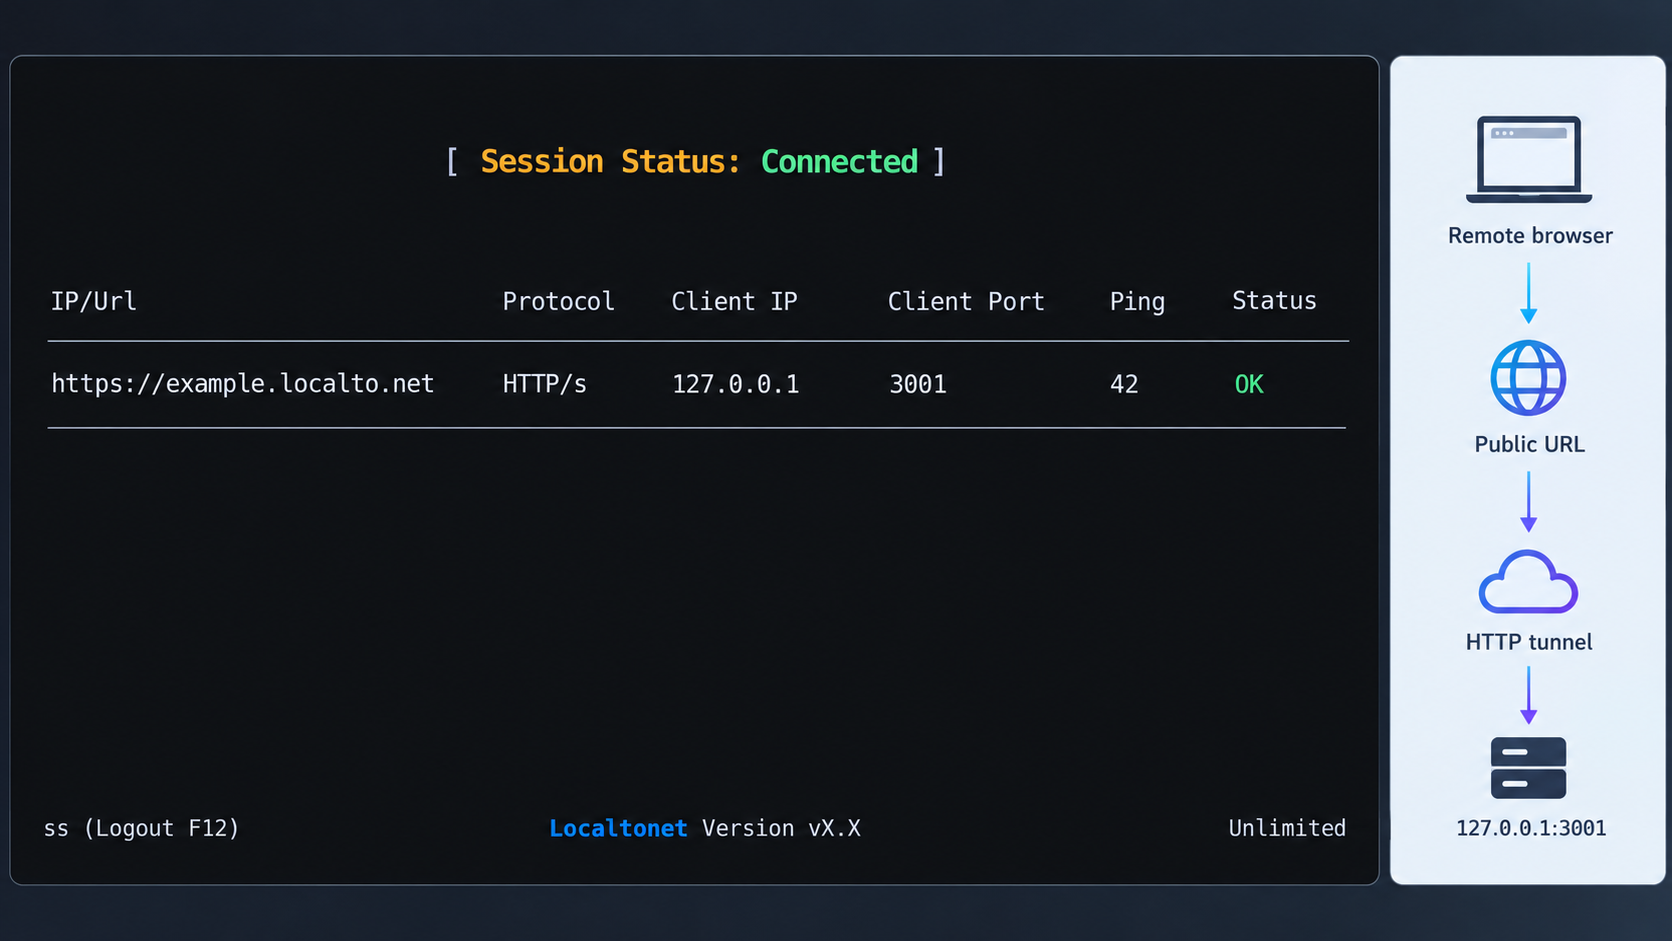Select the "3001" Client Port cell
Viewport: 1672px width, 941px height.
(x=918, y=384)
